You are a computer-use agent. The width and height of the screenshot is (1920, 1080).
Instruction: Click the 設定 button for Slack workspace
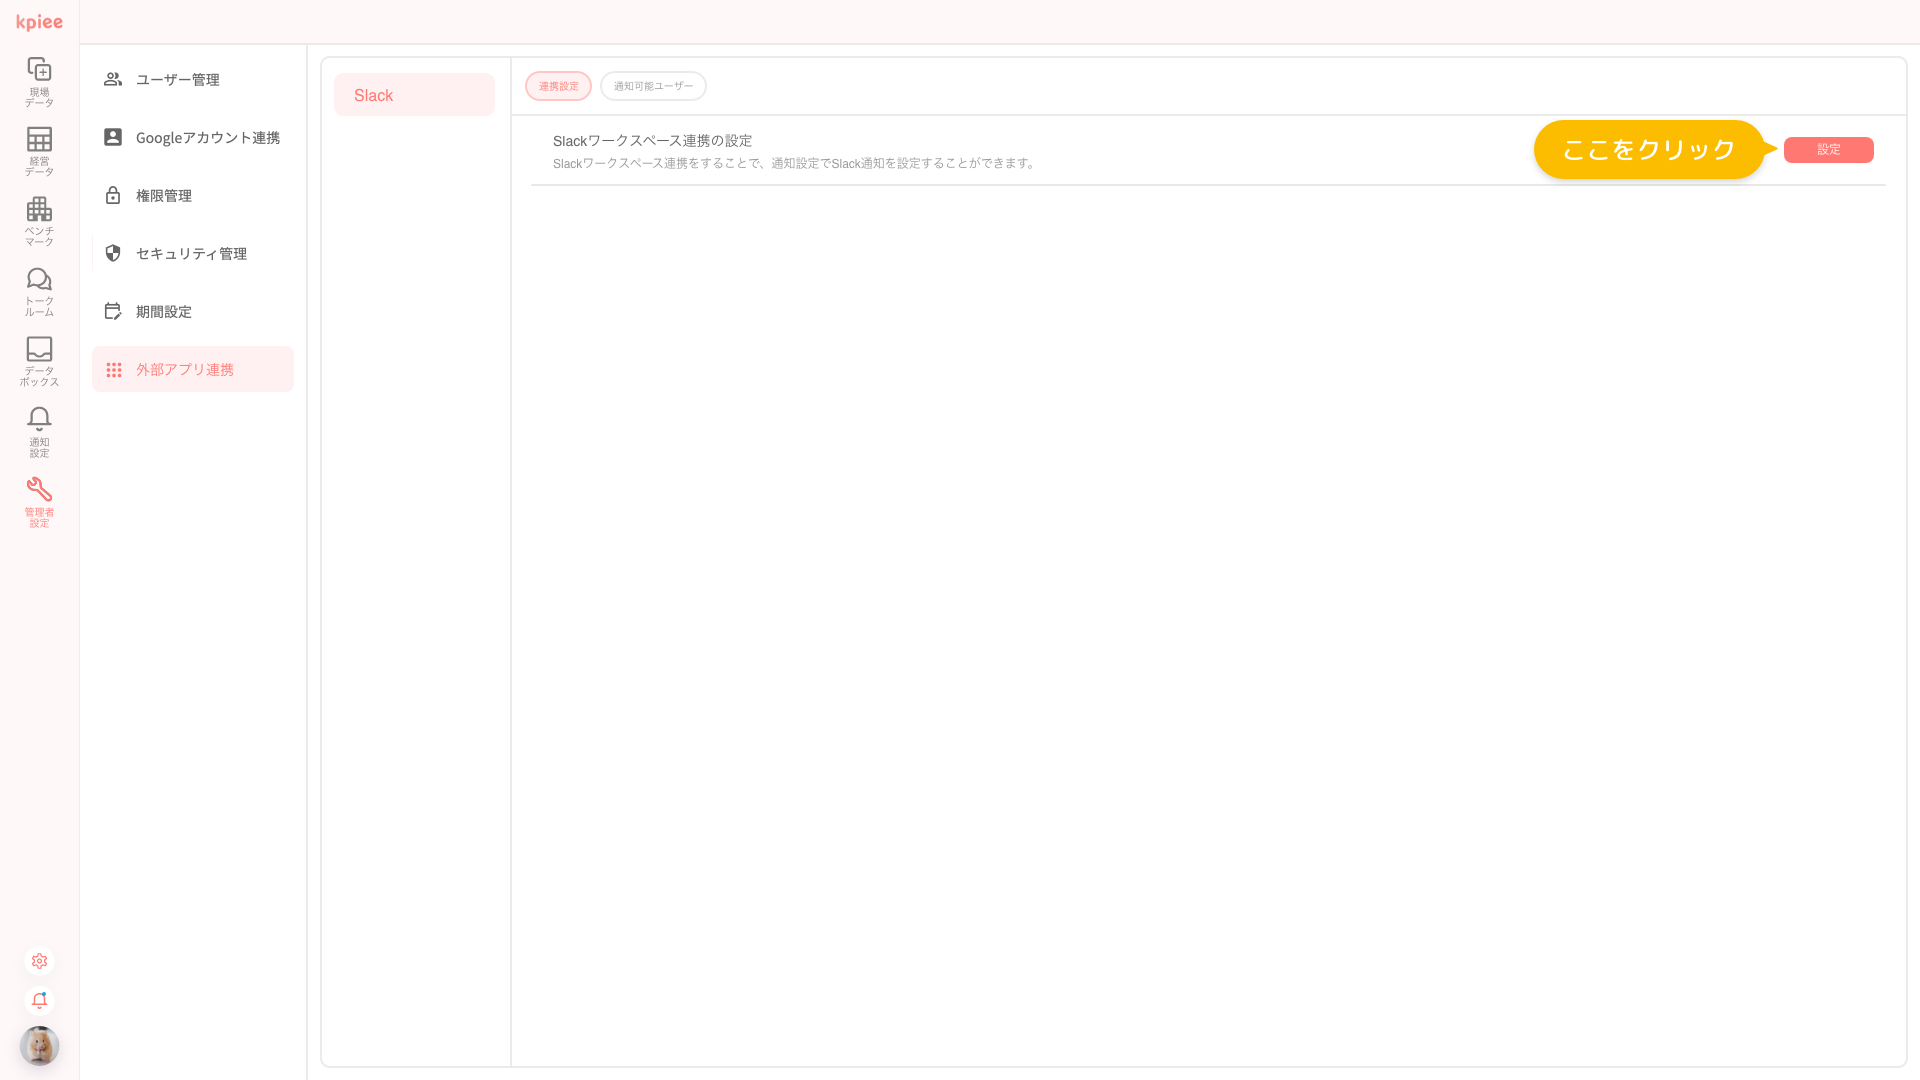coord(1828,150)
